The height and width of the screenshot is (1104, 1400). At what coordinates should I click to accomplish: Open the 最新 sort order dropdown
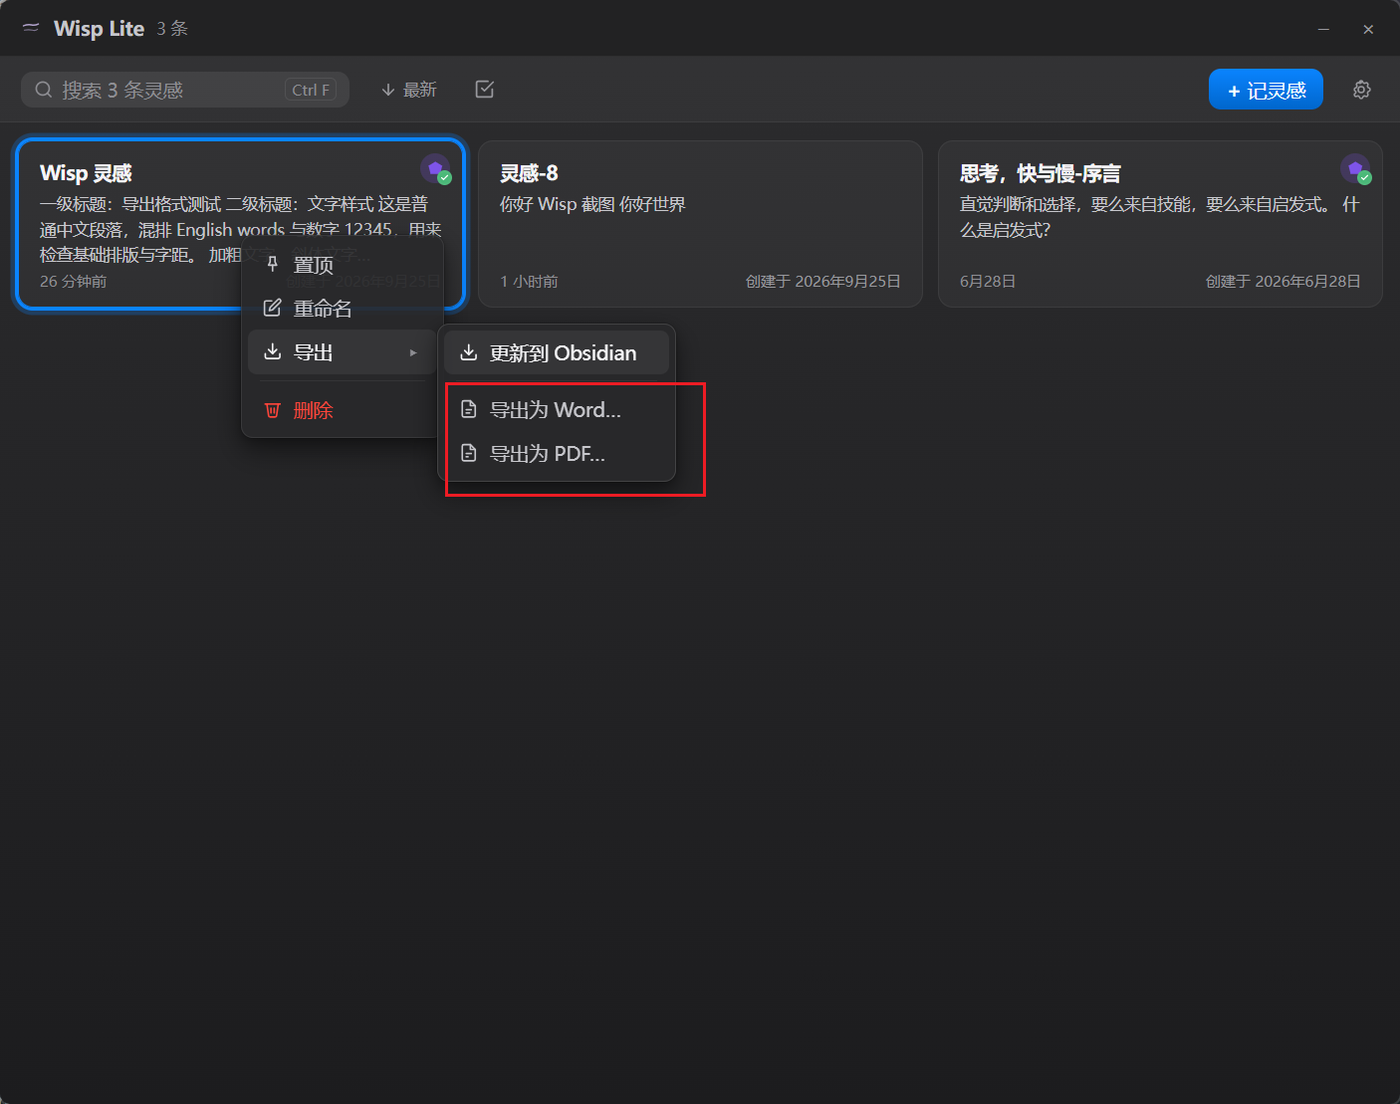[409, 90]
